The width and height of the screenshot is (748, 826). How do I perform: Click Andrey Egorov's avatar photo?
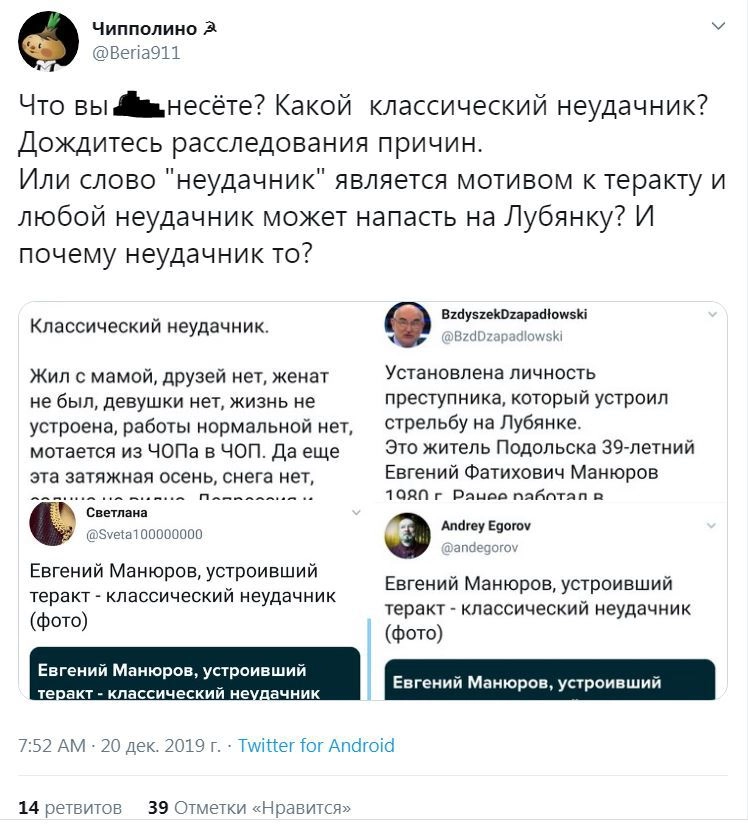(408, 535)
